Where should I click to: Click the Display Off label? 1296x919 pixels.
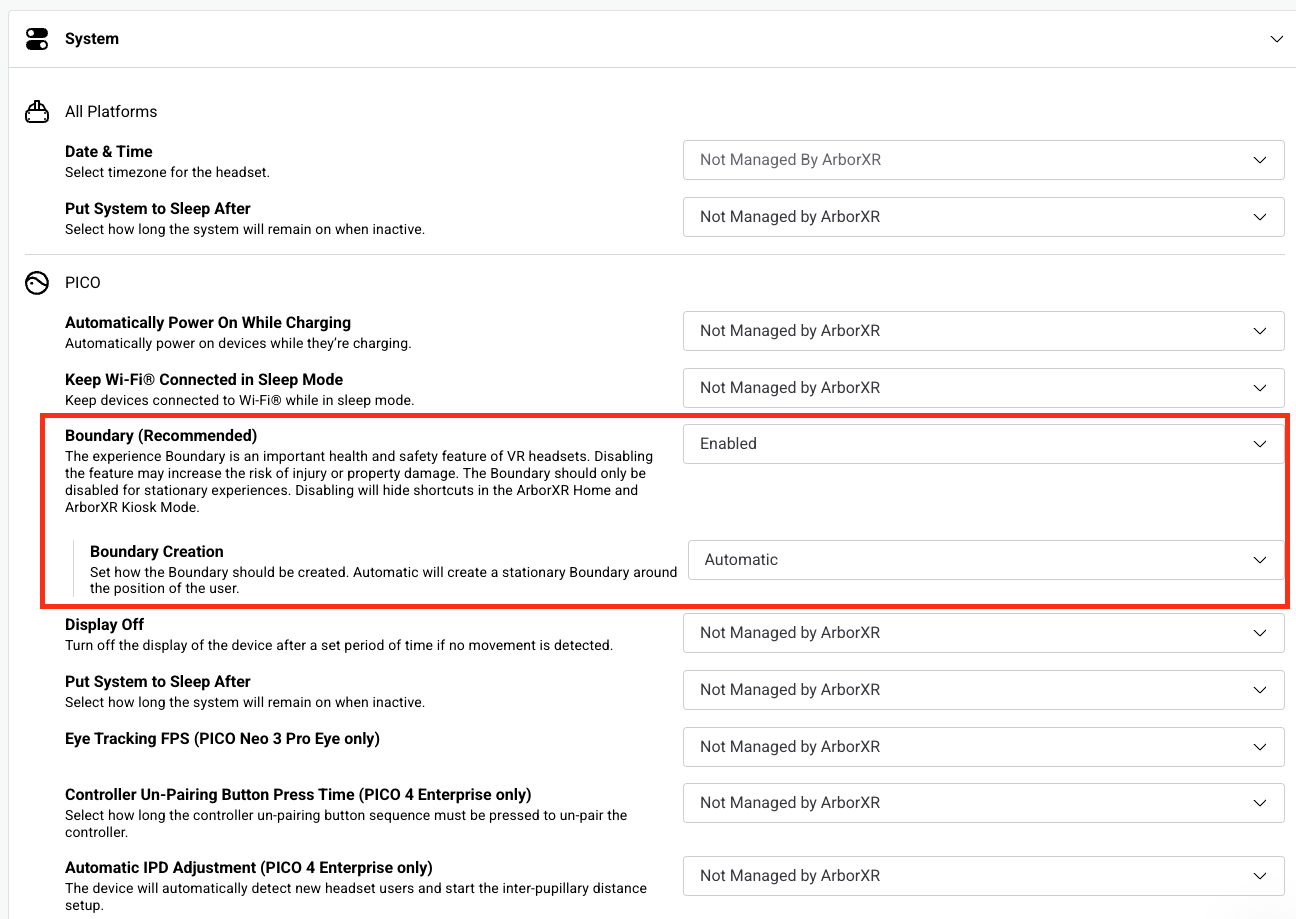click(x=105, y=625)
